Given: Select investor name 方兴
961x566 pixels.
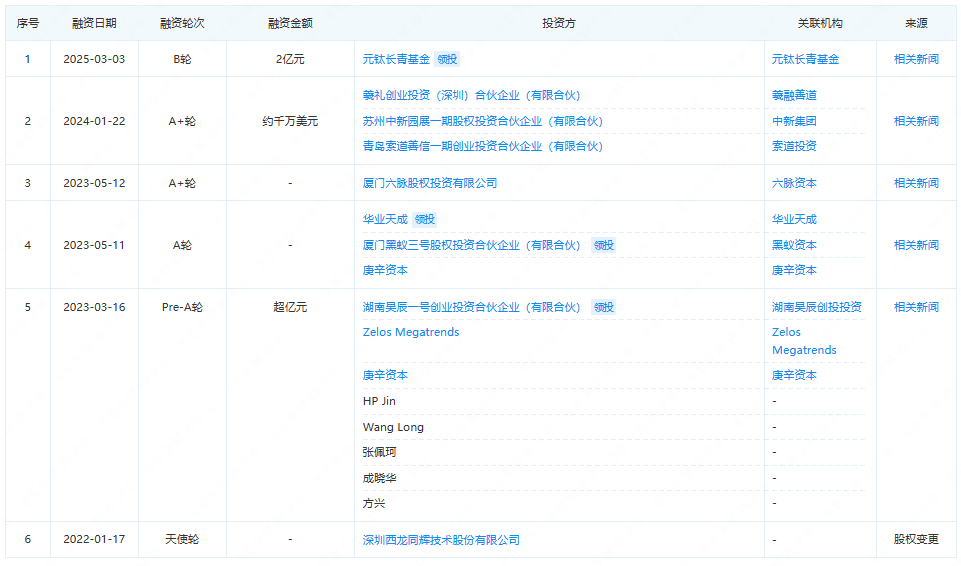Looking at the screenshot, I should (x=374, y=504).
